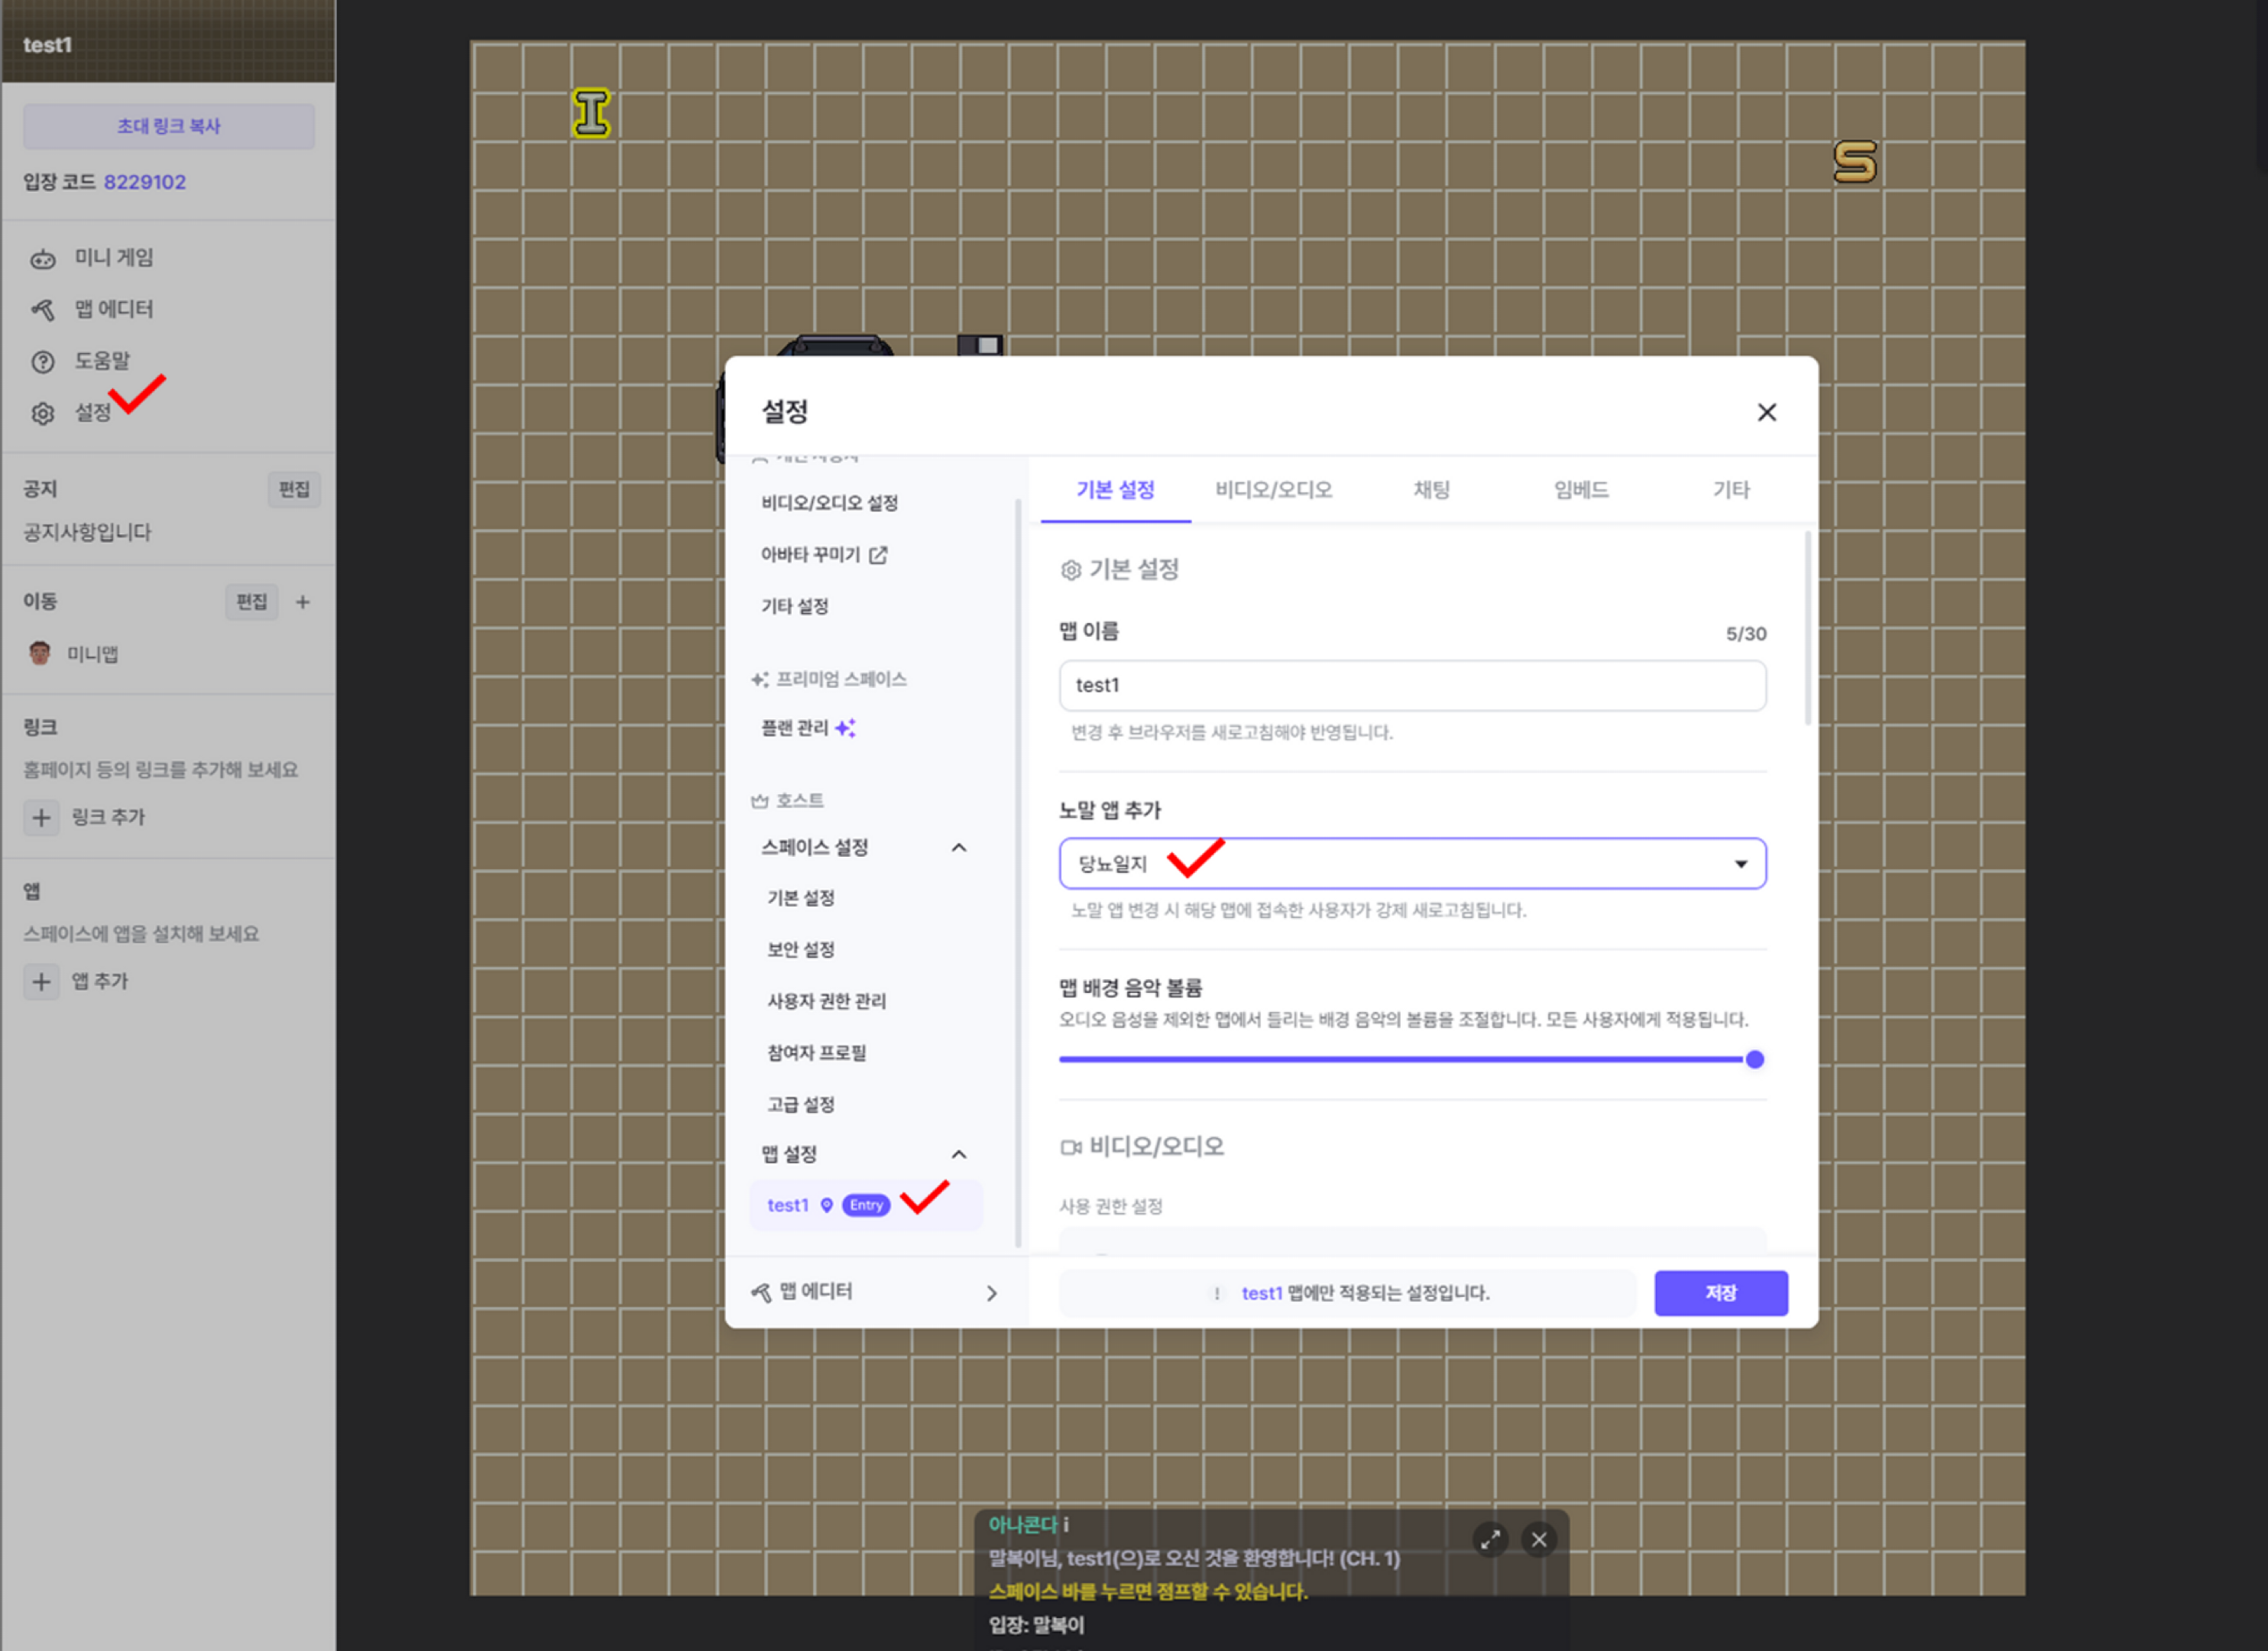Viewport: 2268px width, 1651px height.
Task: Switch to the 임베드 tab
Action: pos(1580,490)
